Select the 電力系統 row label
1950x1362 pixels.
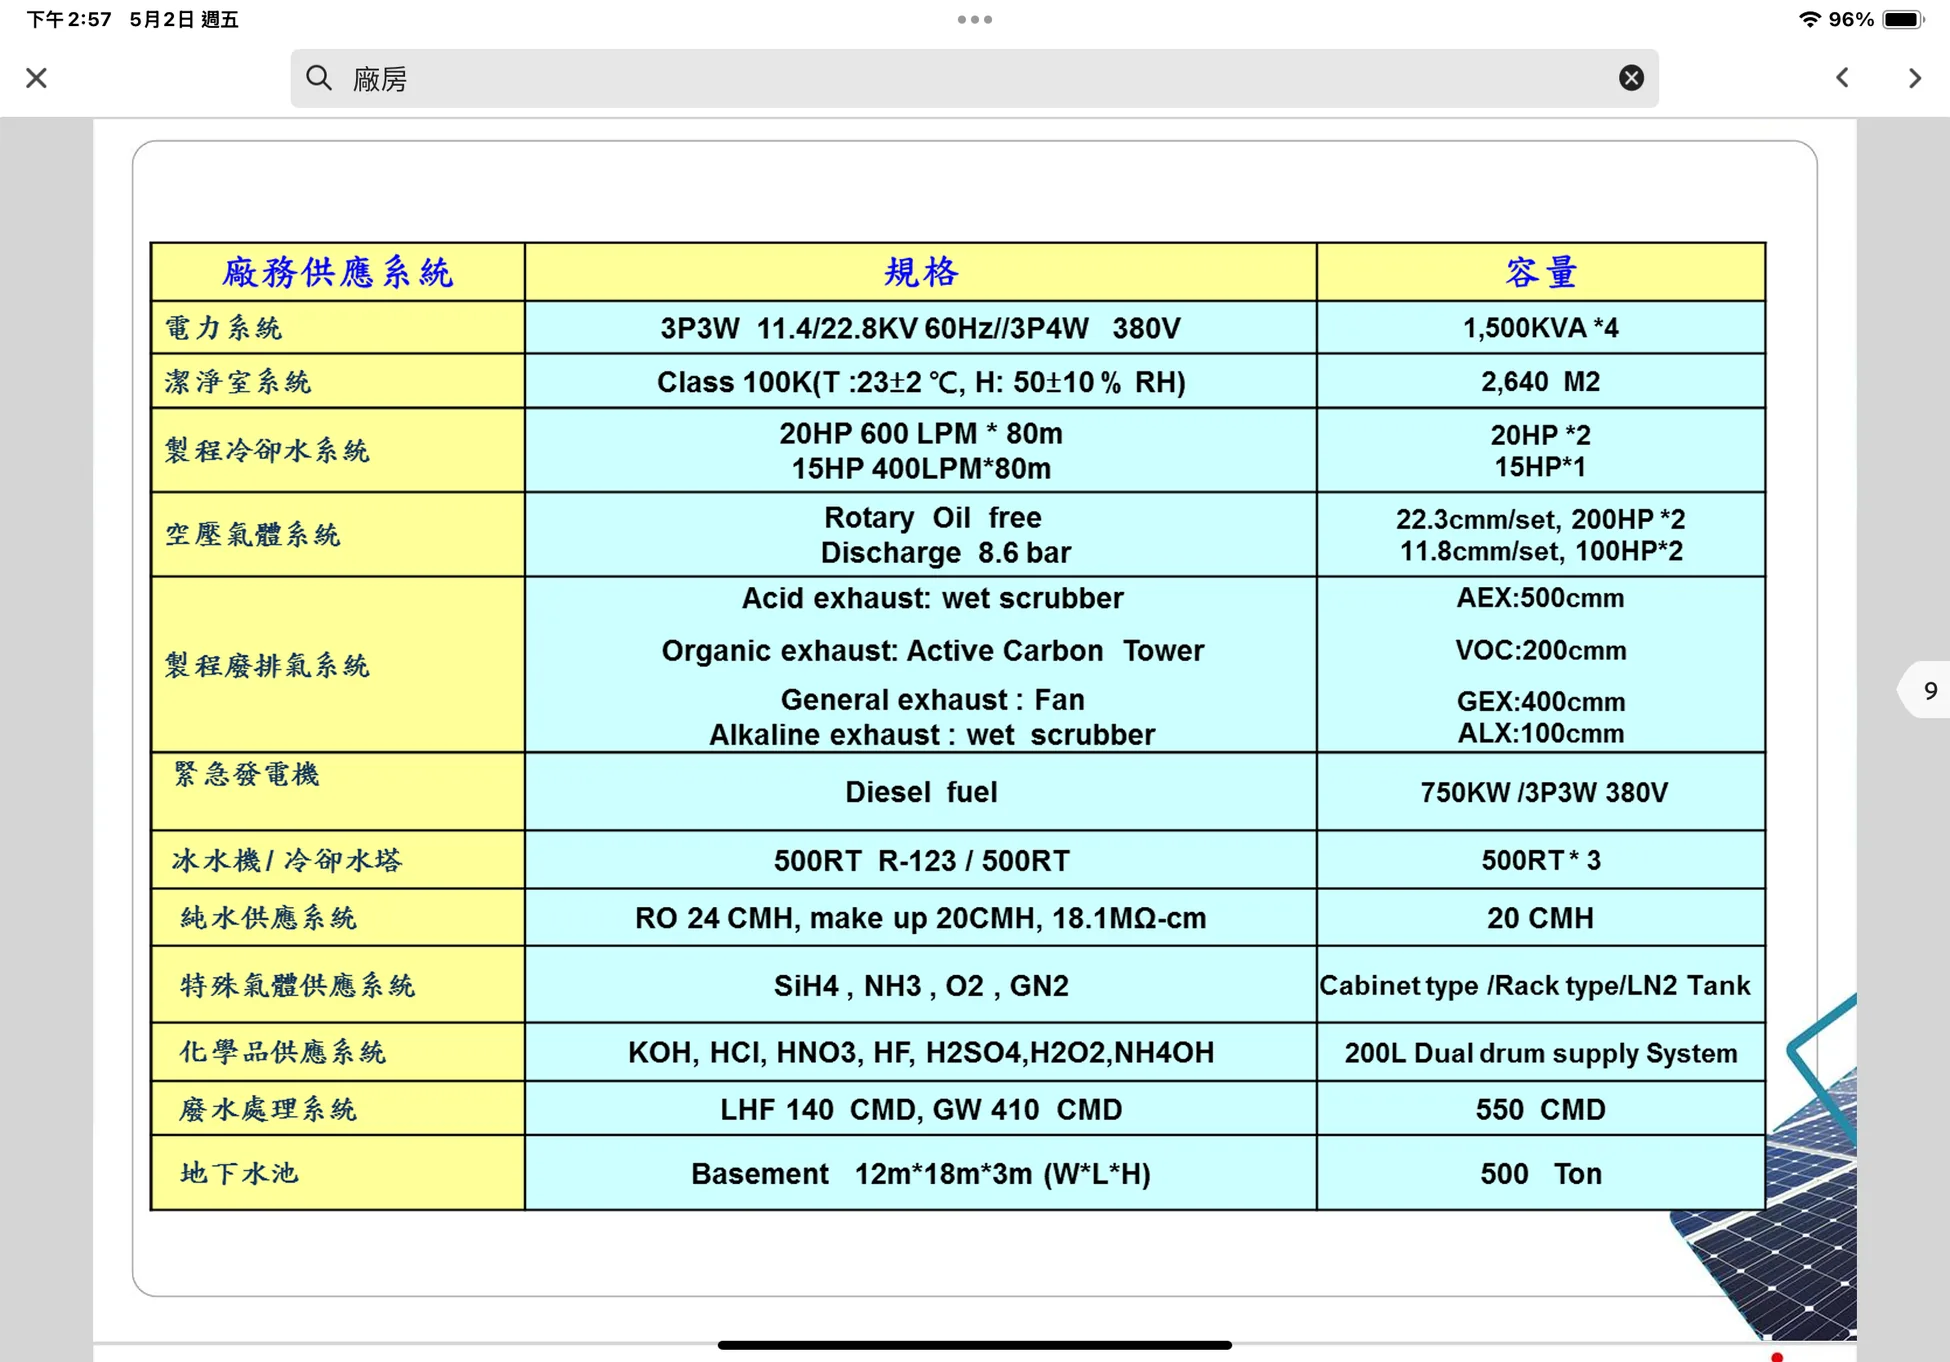pyautogui.click(x=338, y=327)
